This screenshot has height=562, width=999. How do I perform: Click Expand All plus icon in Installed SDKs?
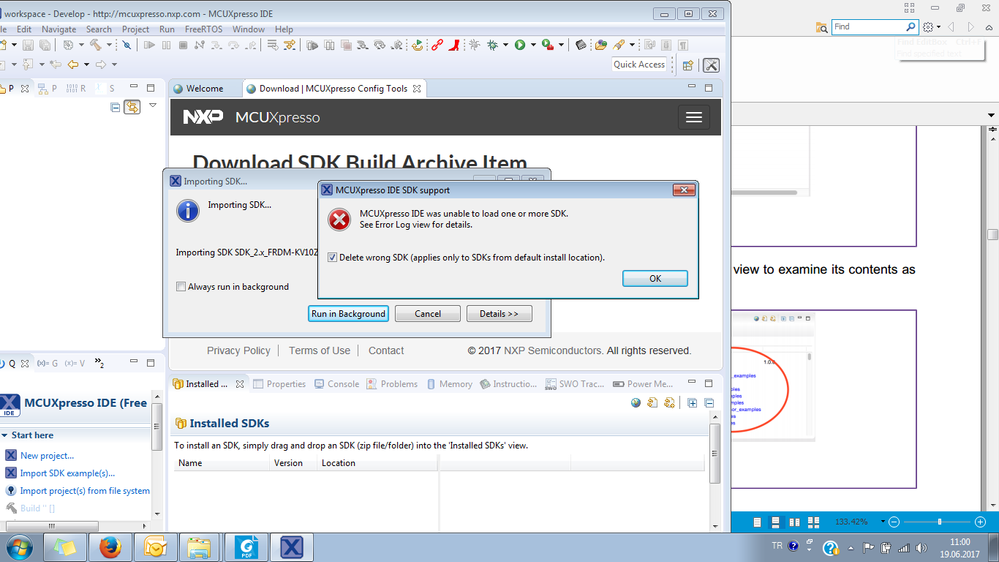[692, 403]
